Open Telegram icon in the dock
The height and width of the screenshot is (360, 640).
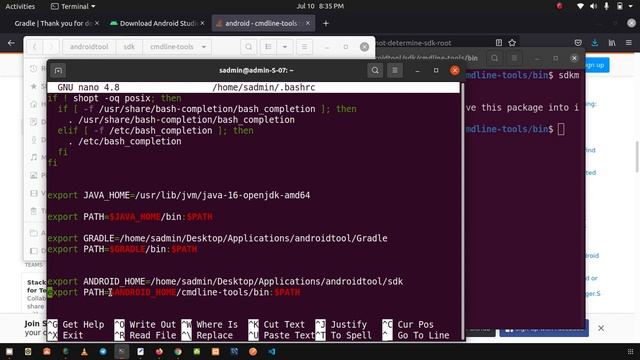[x=103, y=351]
